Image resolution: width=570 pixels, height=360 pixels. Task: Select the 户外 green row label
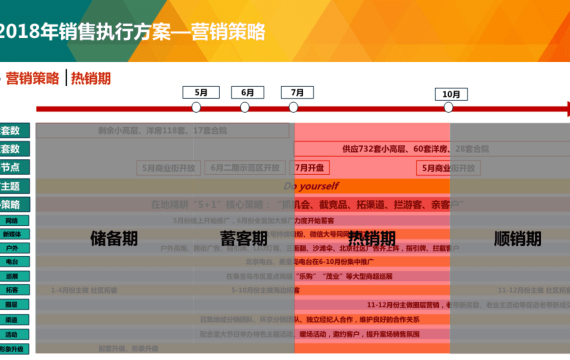tap(15, 248)
